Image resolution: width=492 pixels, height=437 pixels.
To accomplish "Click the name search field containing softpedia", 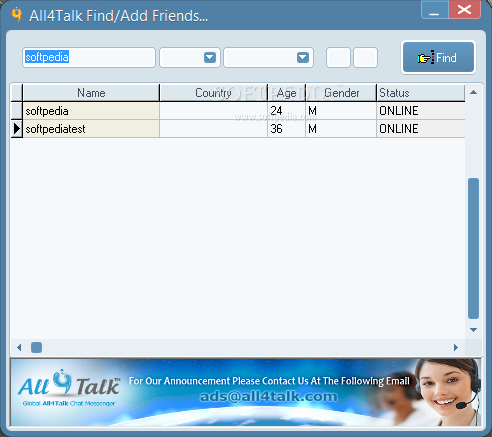I will pyautogui.click(x=89, y=57).
